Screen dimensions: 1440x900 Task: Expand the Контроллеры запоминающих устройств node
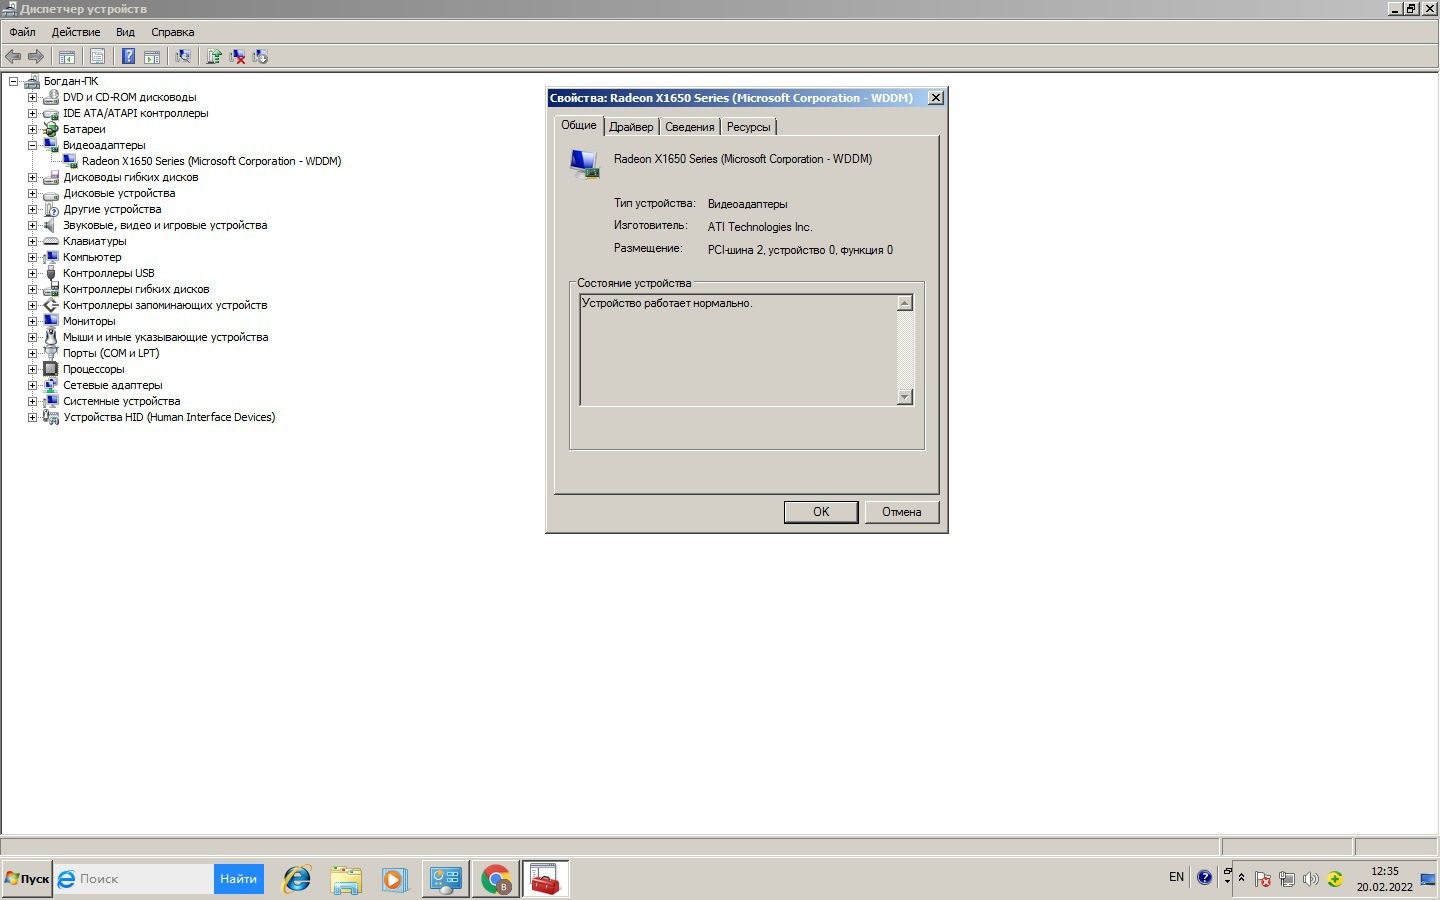(32, 305)
